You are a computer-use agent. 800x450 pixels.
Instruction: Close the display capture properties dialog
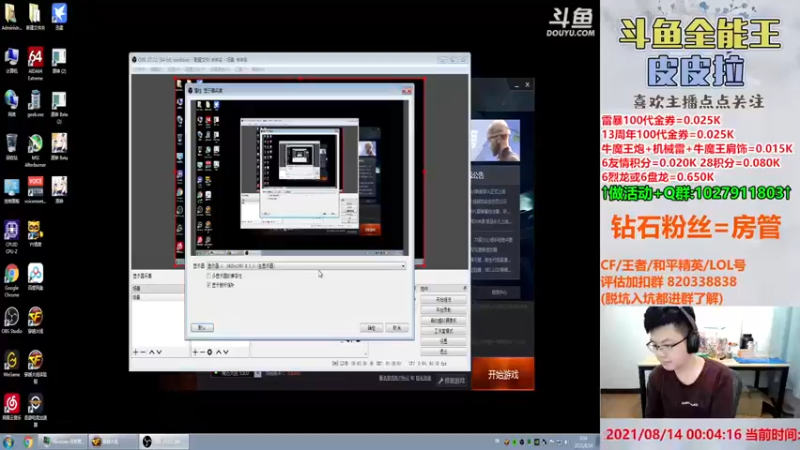point(407,91)
